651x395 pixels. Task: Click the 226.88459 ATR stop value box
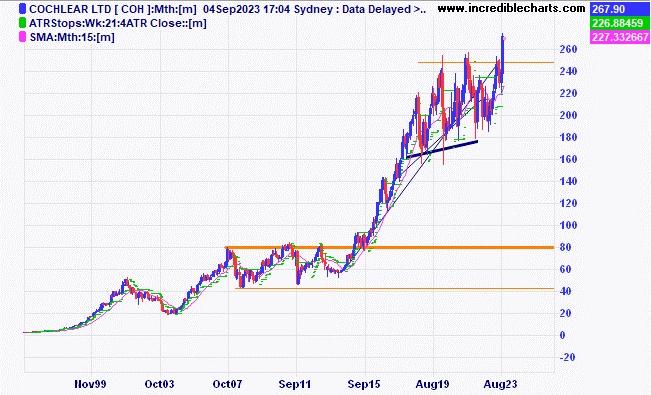619,23
